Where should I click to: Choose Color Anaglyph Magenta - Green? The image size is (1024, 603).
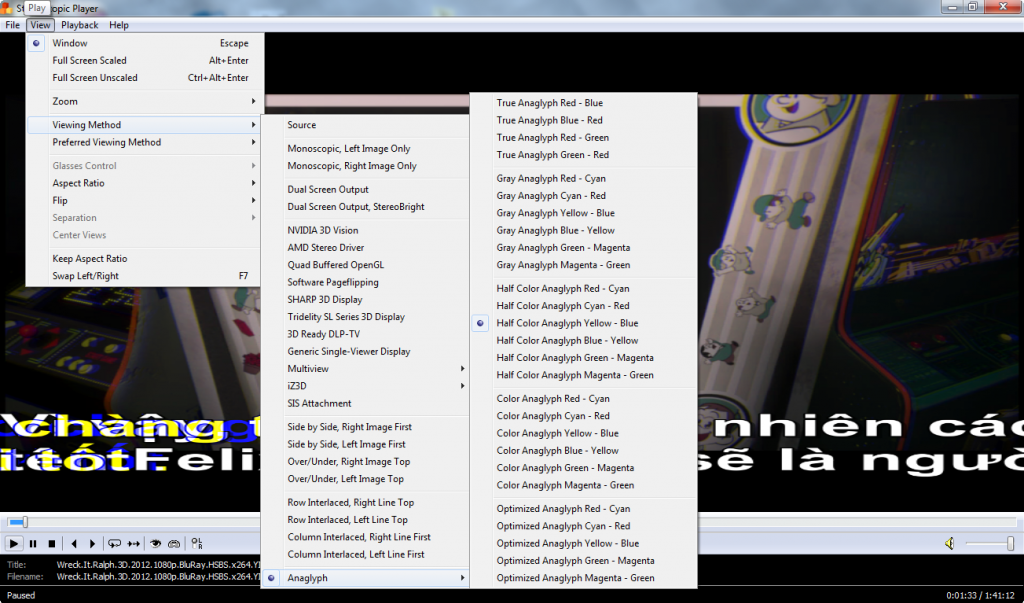[x=583, y=485]
